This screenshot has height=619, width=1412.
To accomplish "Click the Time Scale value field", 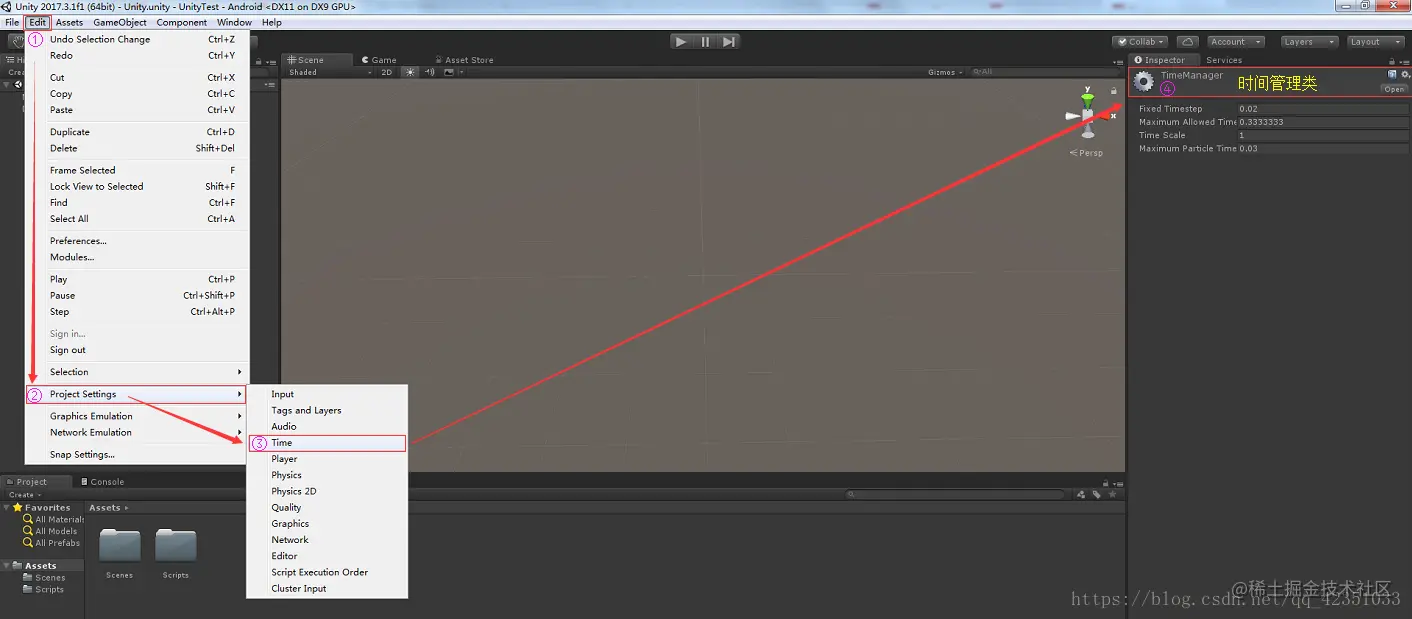I will pyautogui.click(x=1322, y=135).
